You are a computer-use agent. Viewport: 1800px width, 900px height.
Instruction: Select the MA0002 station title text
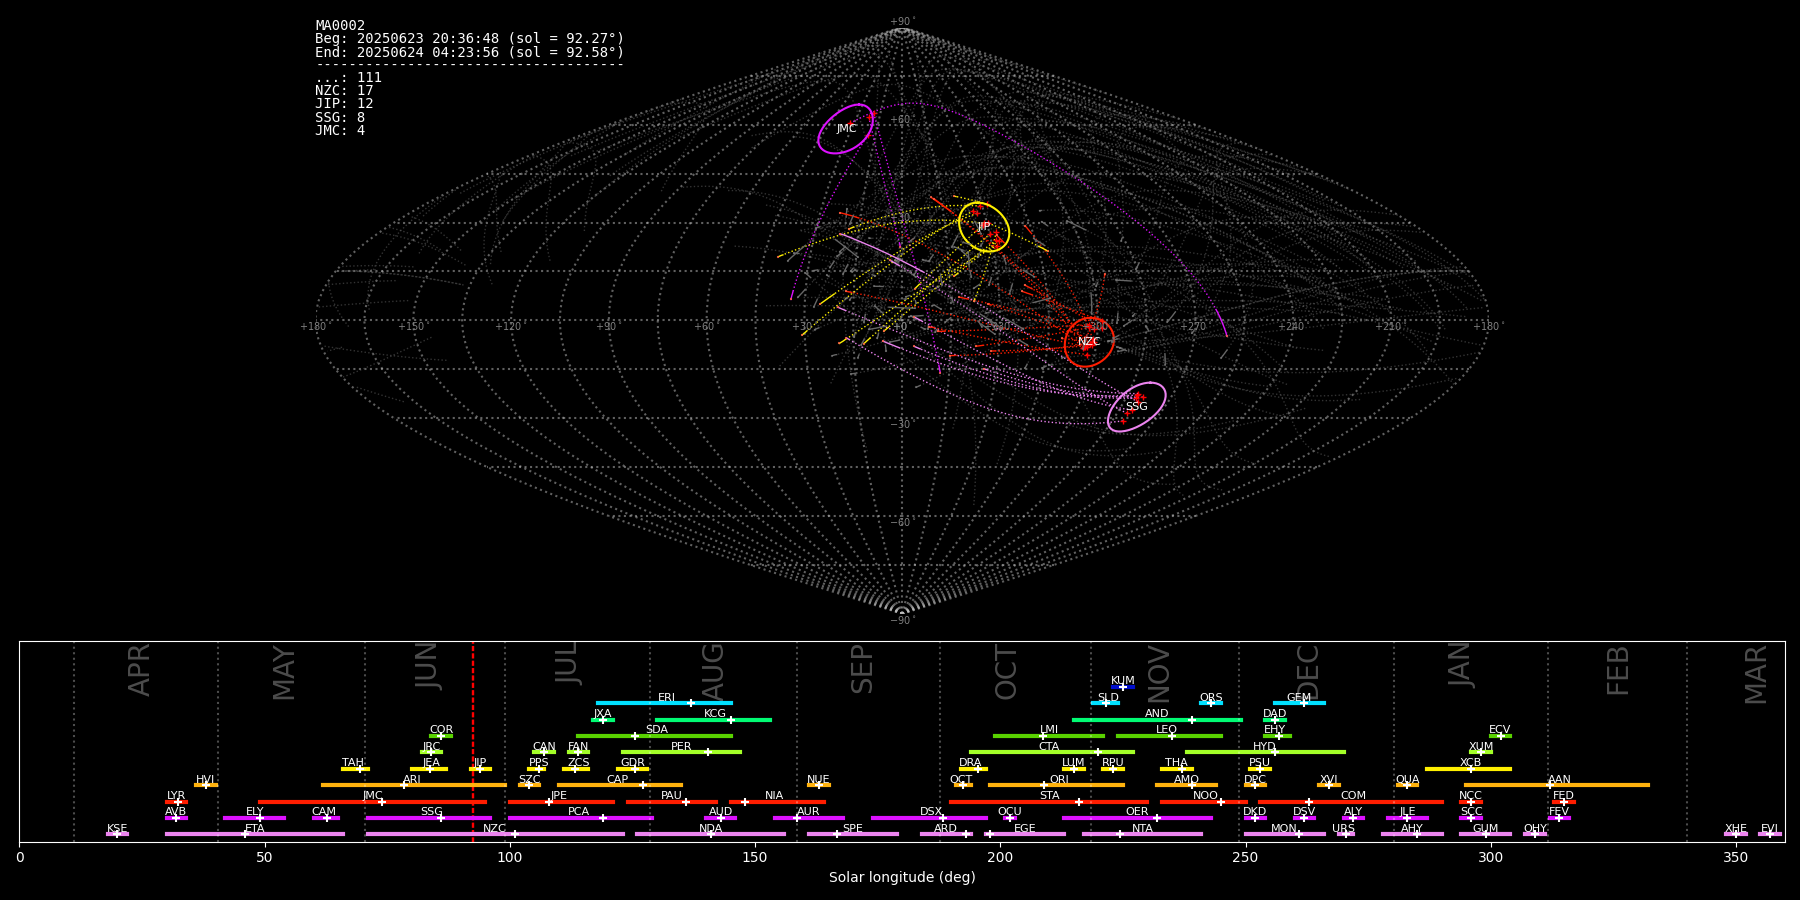[x=340, y=26]
